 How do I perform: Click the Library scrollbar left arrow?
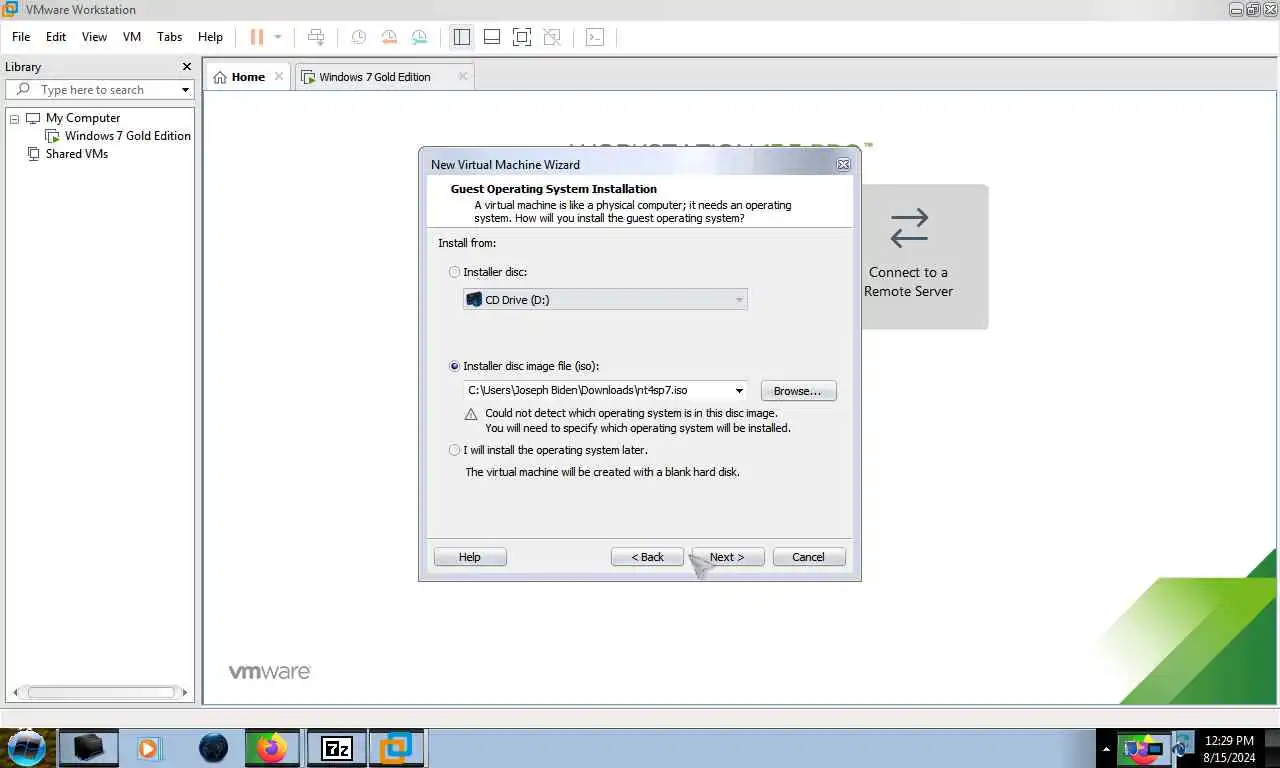pyautogui.click(x=16, y=692)
